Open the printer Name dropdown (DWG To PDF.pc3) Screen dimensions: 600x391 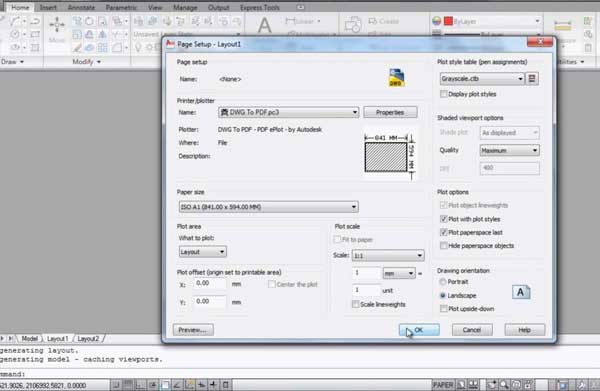pyautogui.click(x=289, y=112)
